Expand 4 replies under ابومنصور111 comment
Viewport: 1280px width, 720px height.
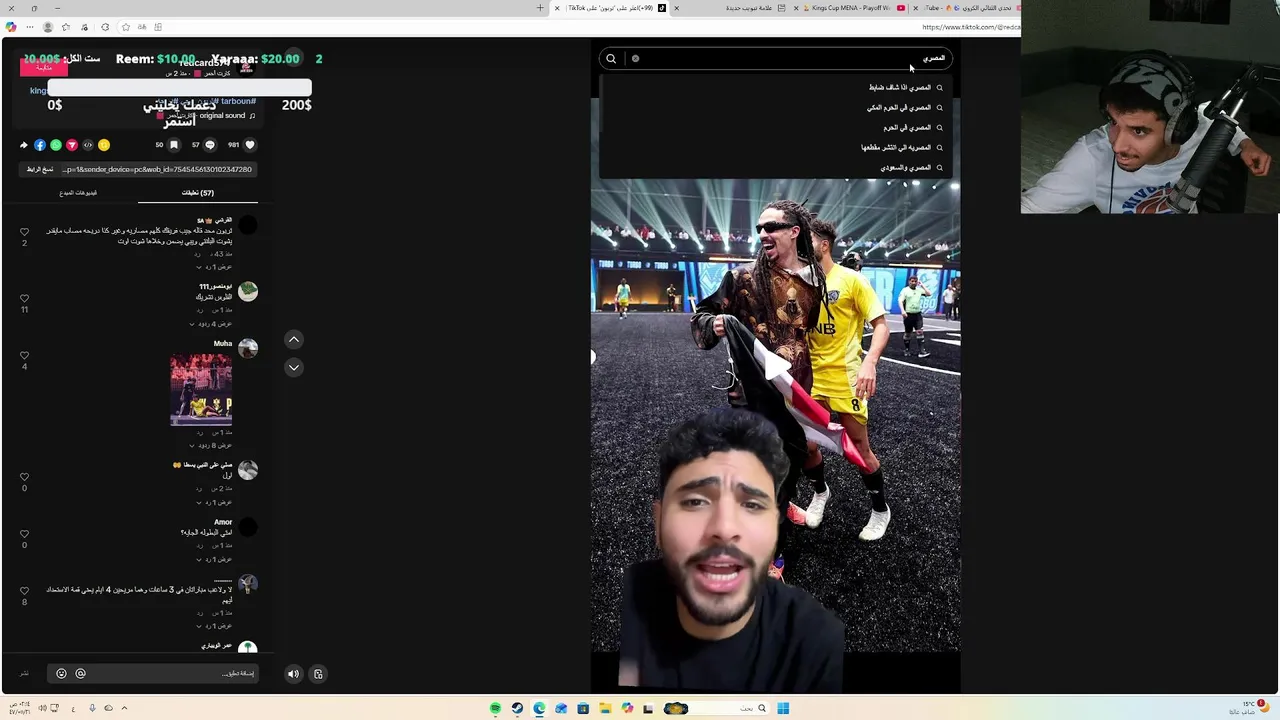tap(211, 324)
